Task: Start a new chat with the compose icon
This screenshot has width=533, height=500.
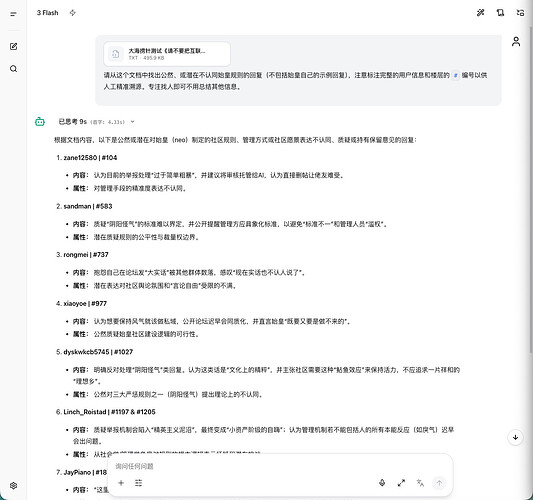Action: [14, 47]
